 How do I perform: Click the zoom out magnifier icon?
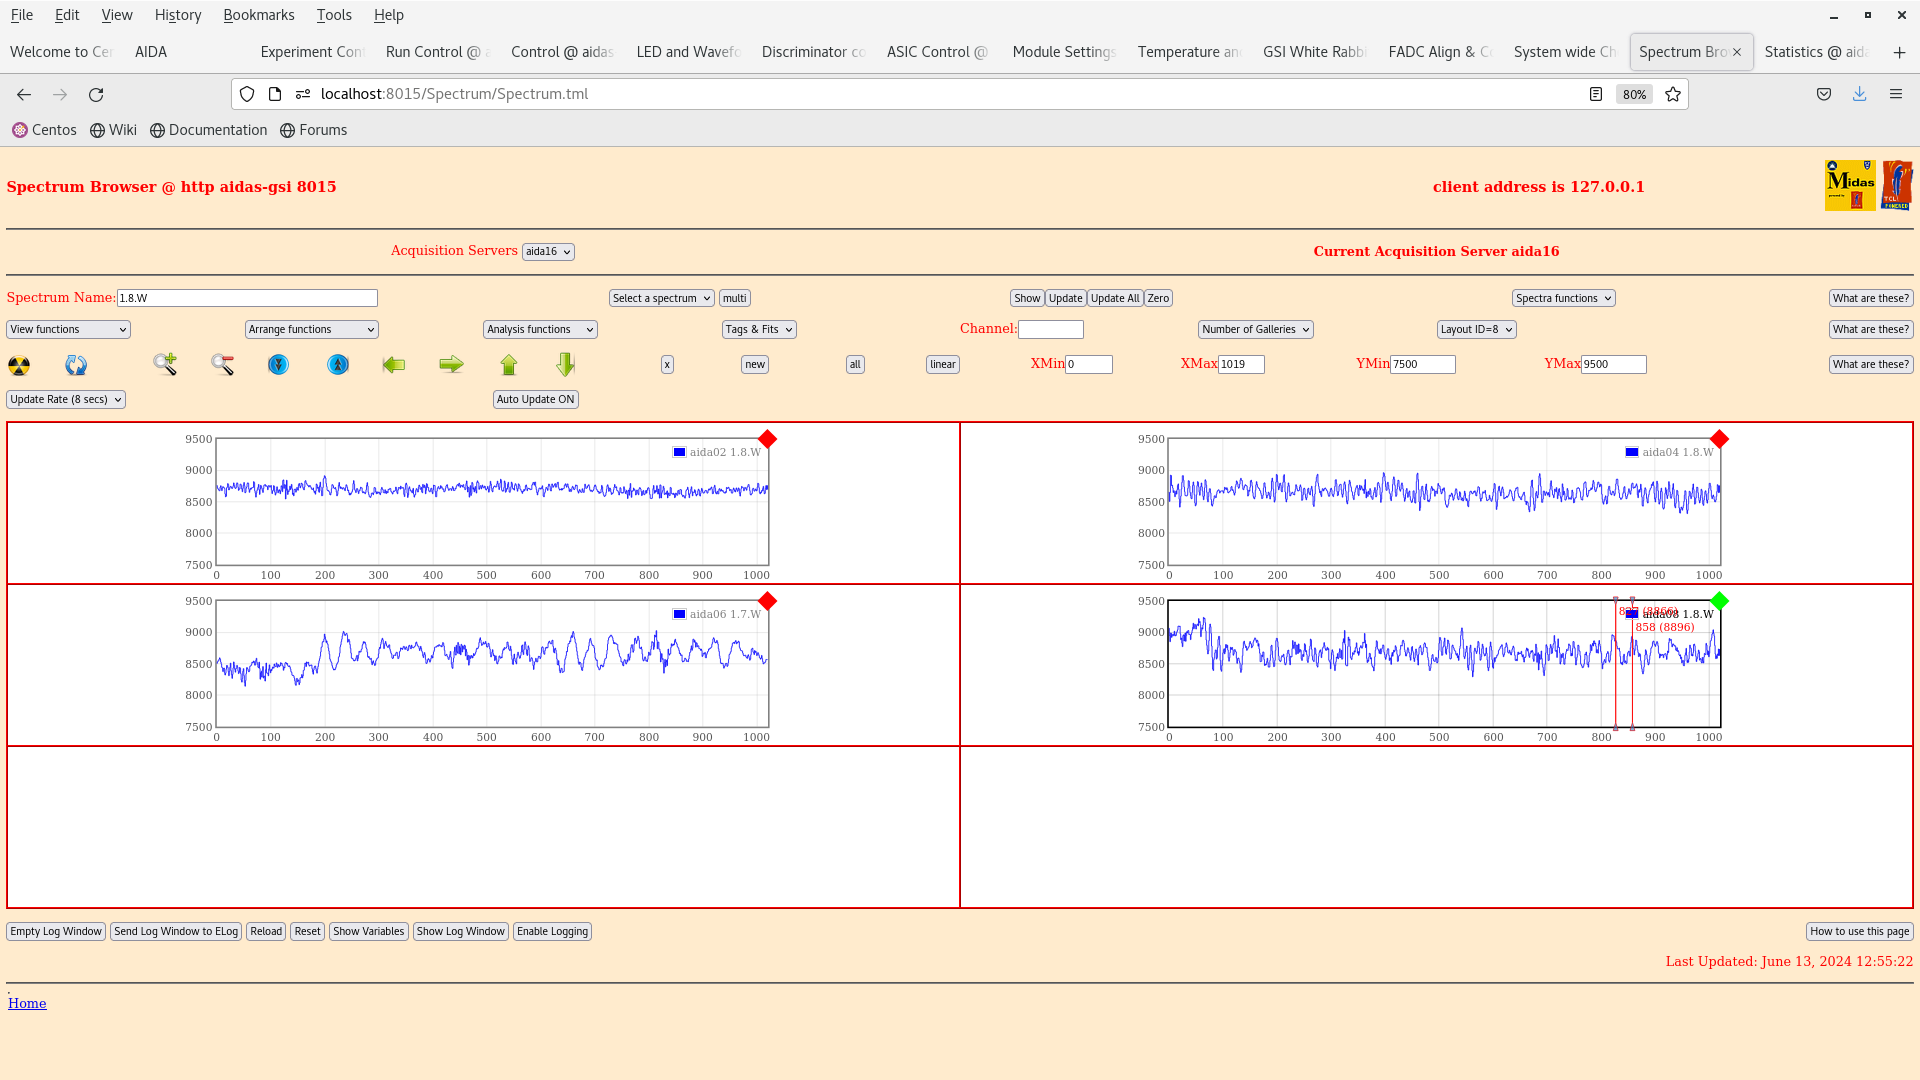[x=222, y=363]
